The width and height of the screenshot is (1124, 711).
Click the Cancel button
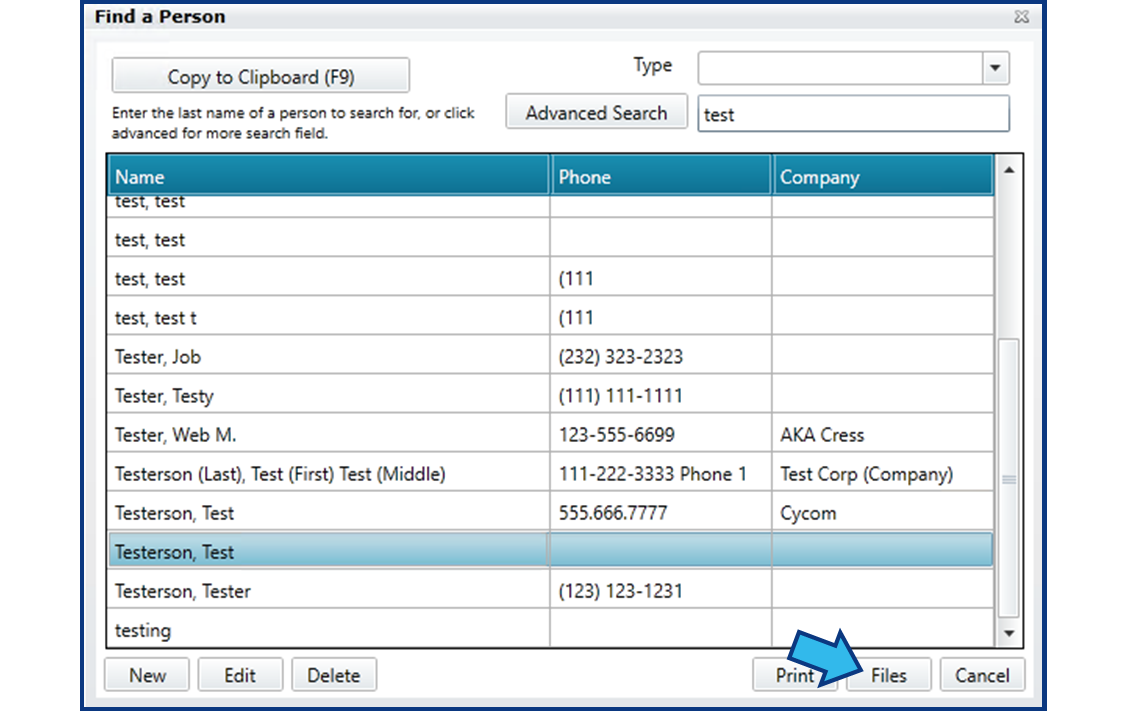982,674
